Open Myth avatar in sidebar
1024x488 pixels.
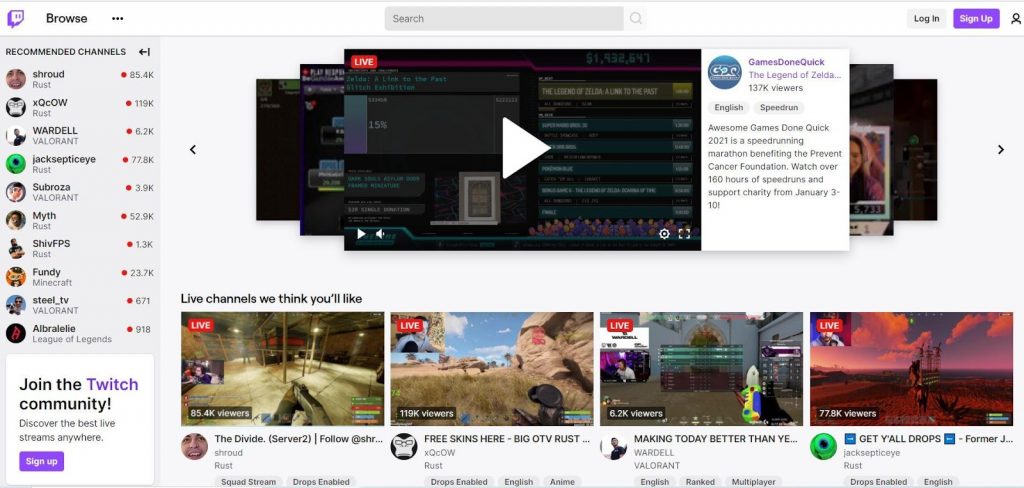click(16, 220)
